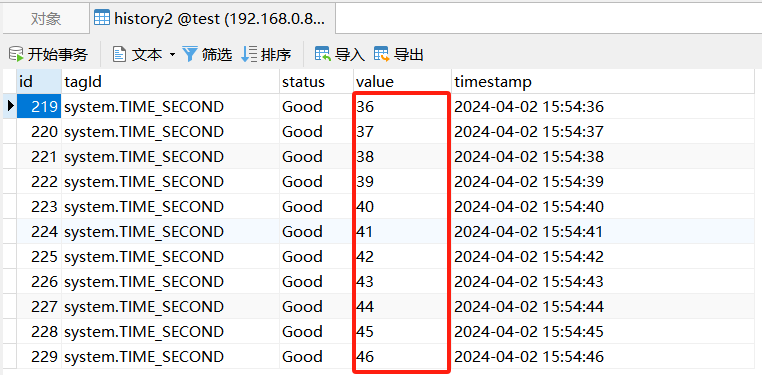This screenshot has width=762, height=375.
Task: Click the tagId column header
Action: 171,82
